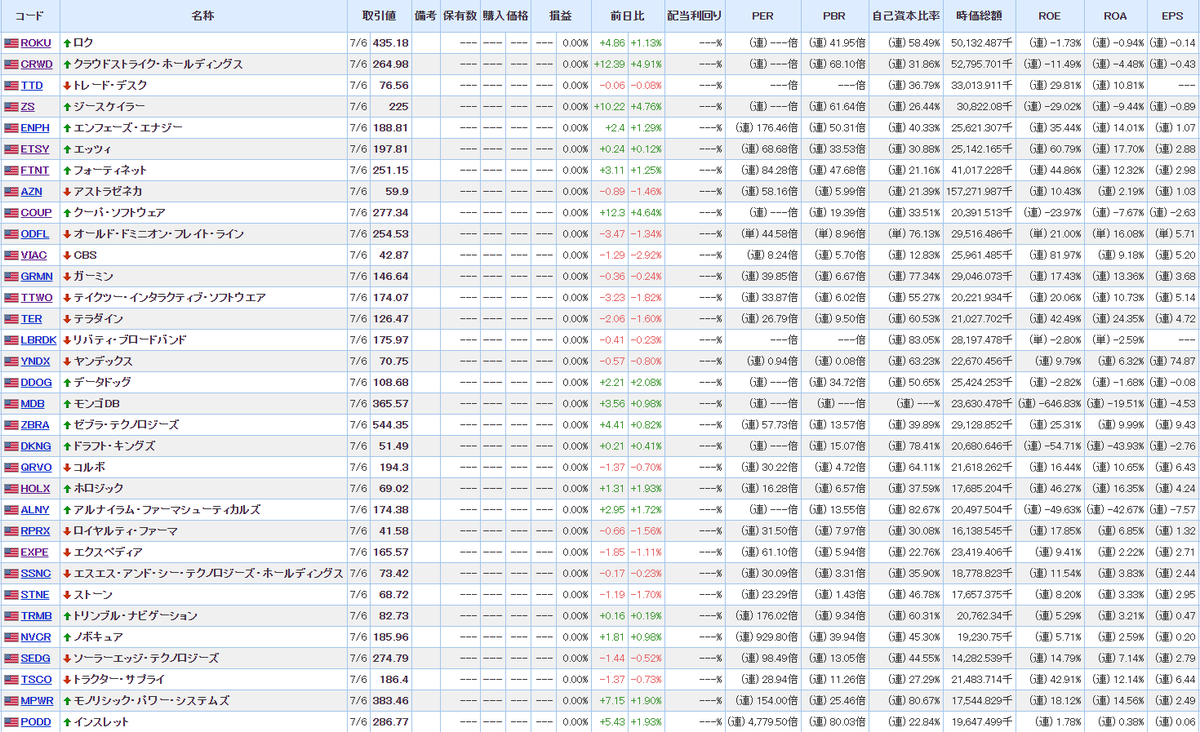The width and height of the screenshot is (1200, 732).
Task: Click the US flag icon beside COUP
Action: (x=11, y=213)
